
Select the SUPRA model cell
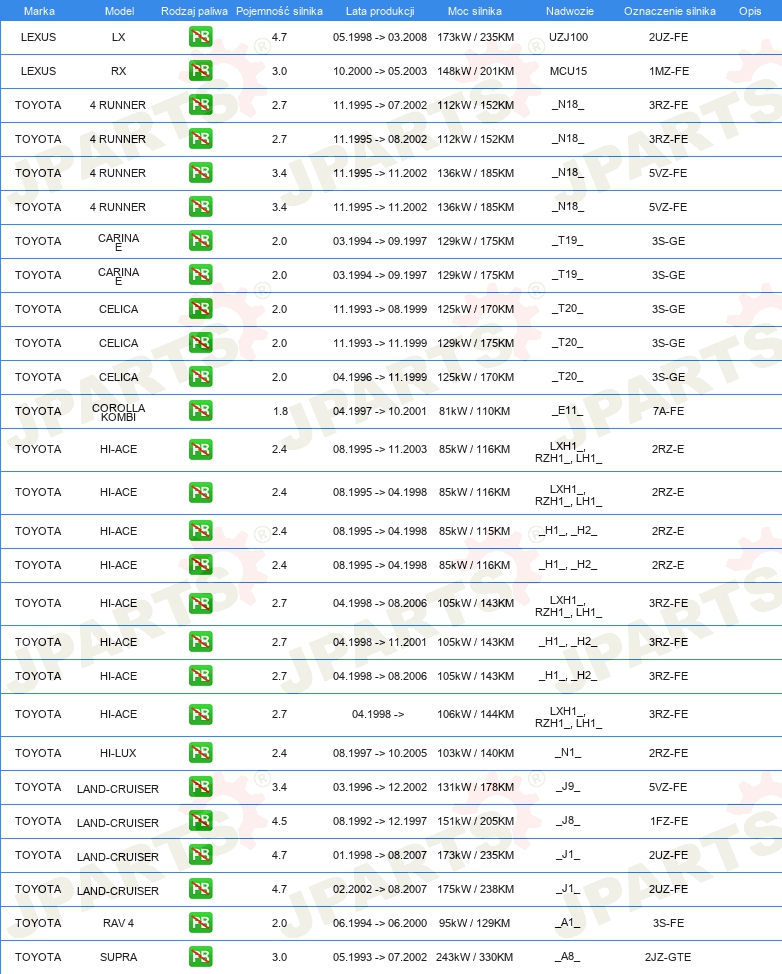119,957
